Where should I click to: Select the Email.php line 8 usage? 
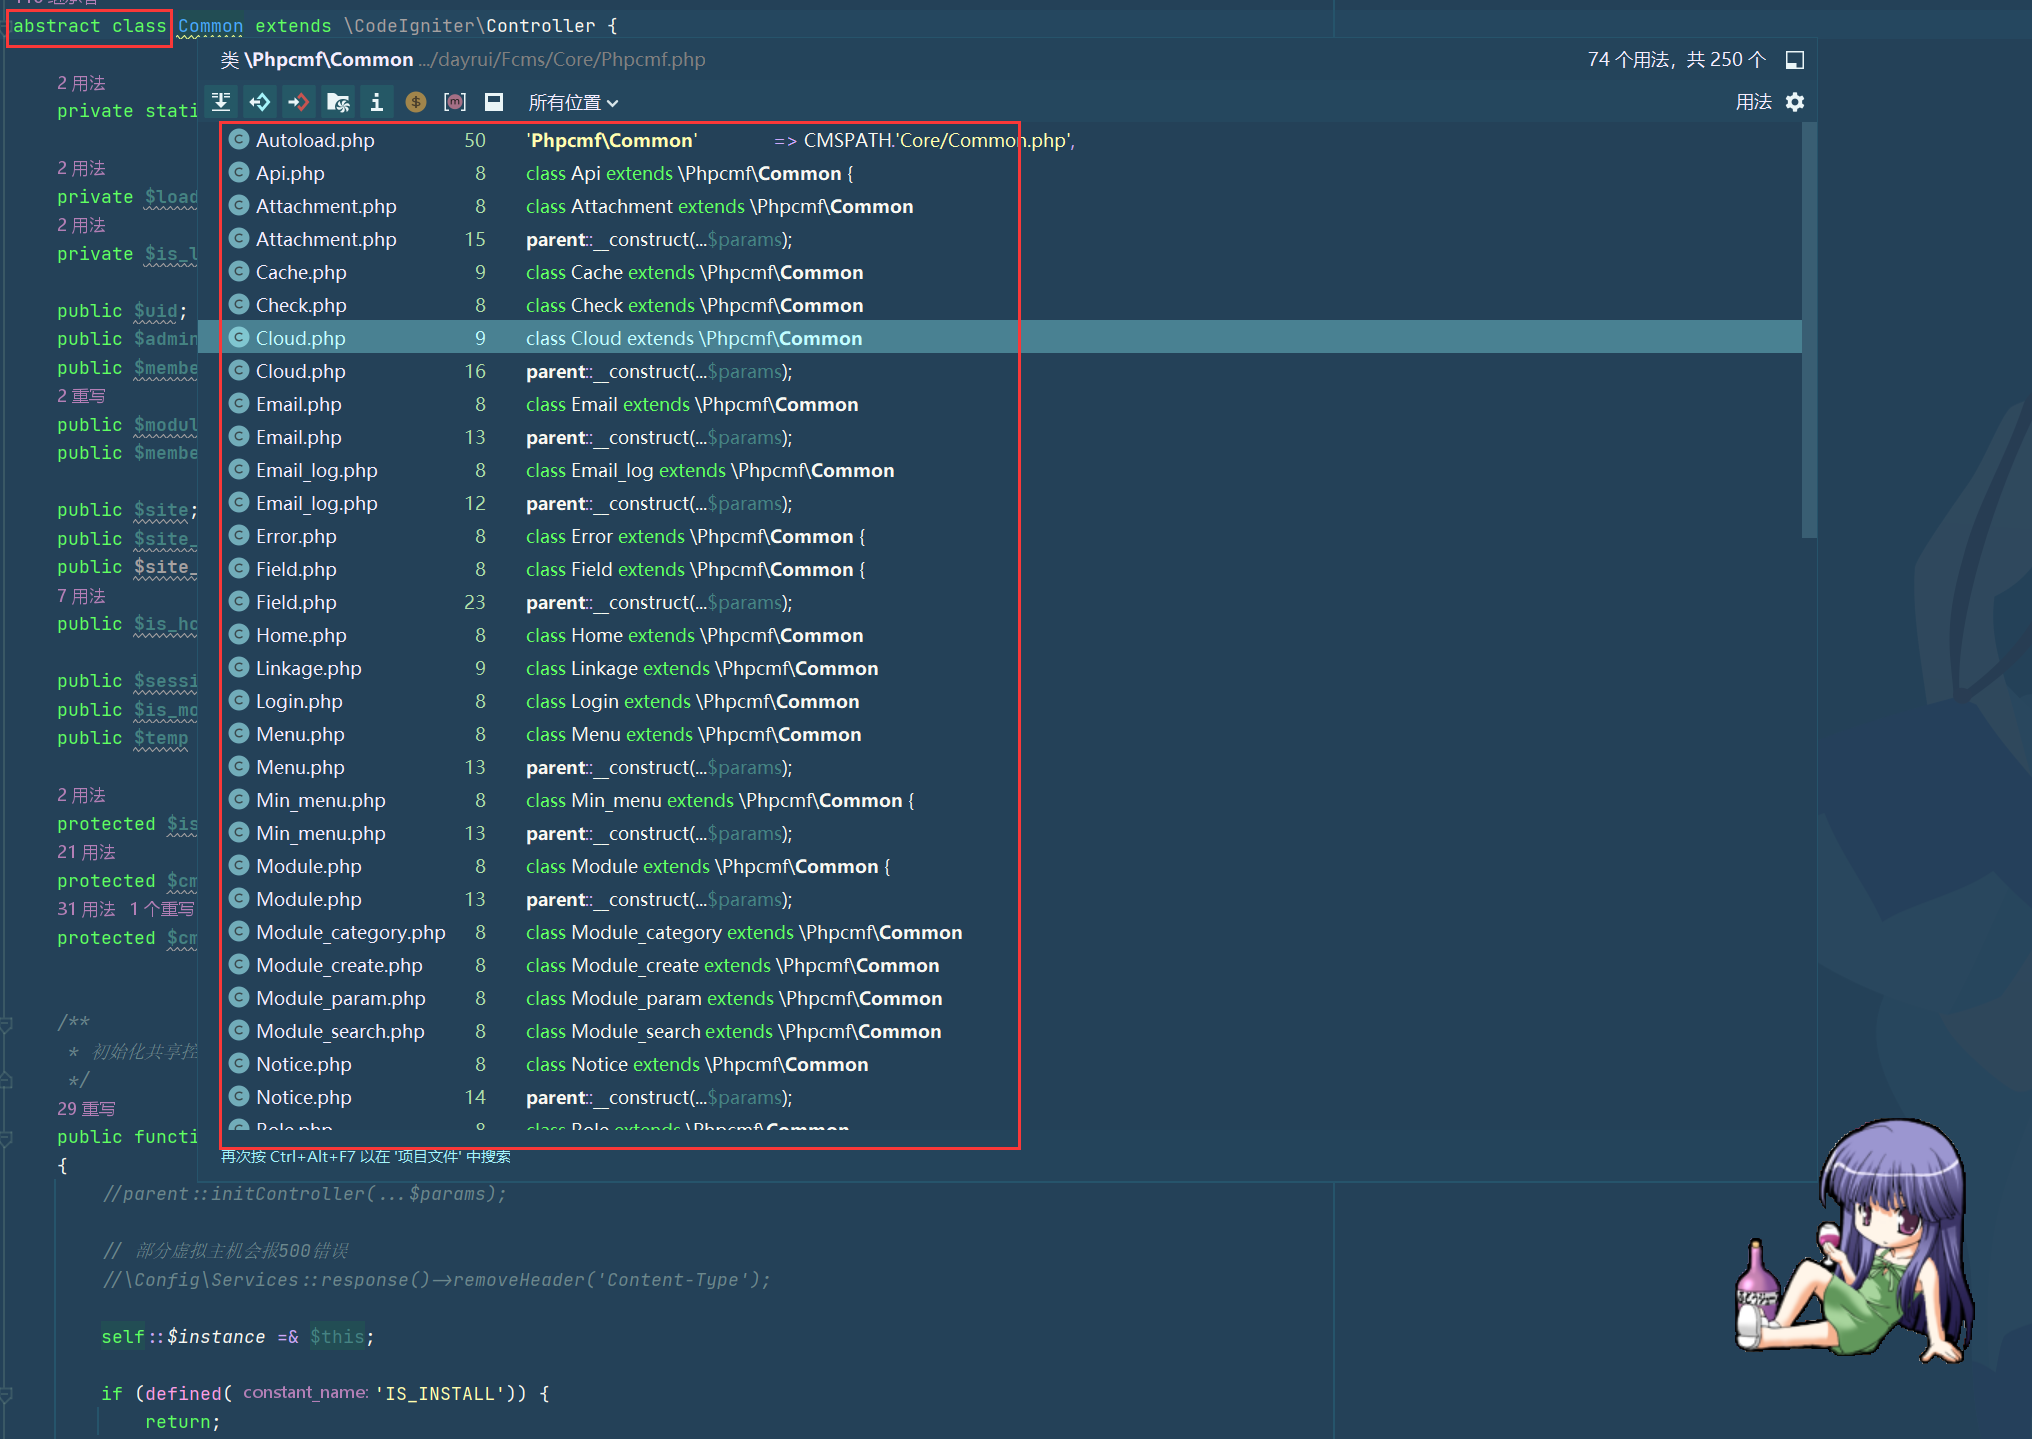tap(1000, 404)
